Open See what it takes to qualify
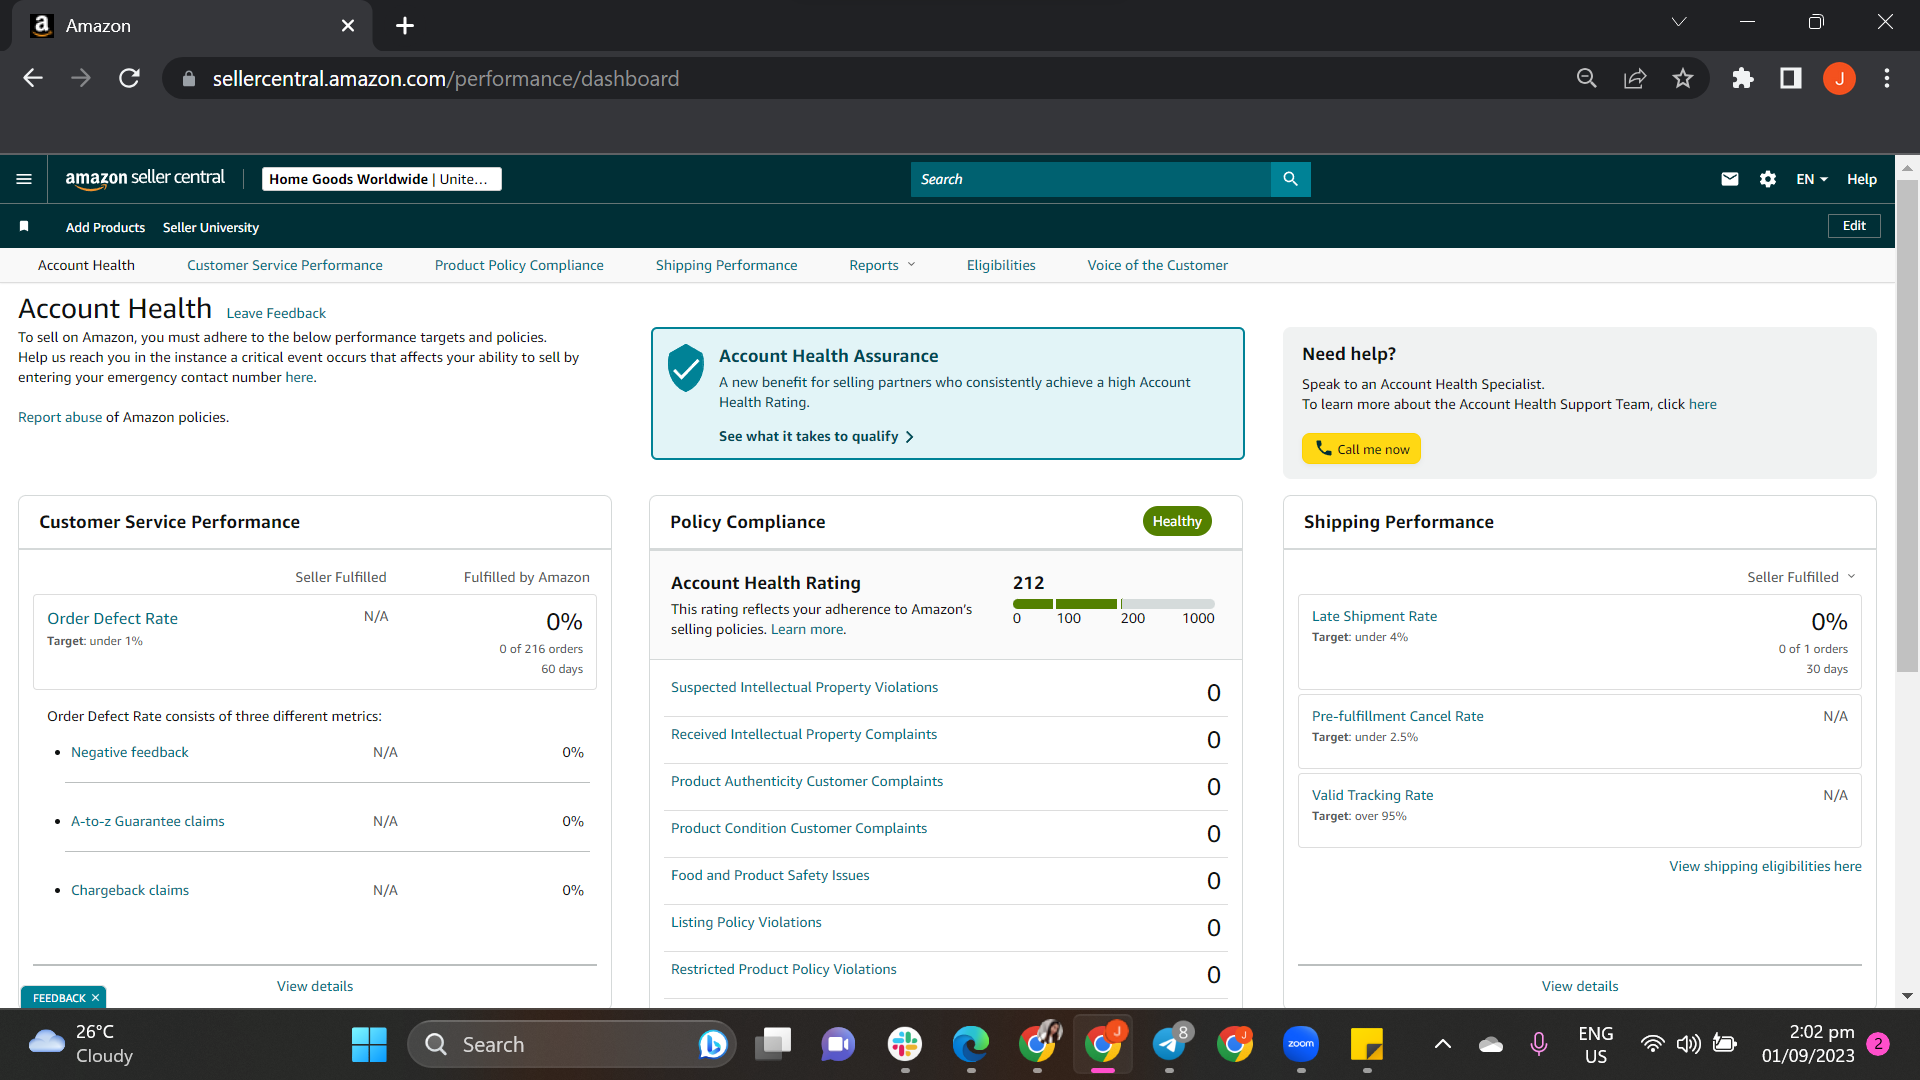Viewport: 1920px width, 1080px height. click(x=816, y=436)
